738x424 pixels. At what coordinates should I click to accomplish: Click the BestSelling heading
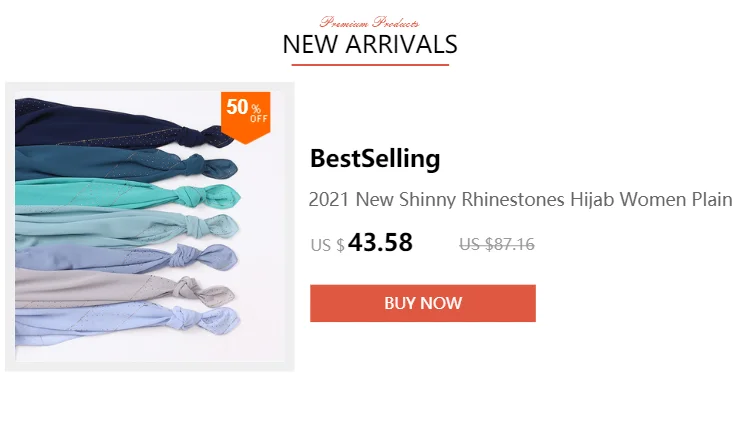pyautogui.click(x=375, y=159)
